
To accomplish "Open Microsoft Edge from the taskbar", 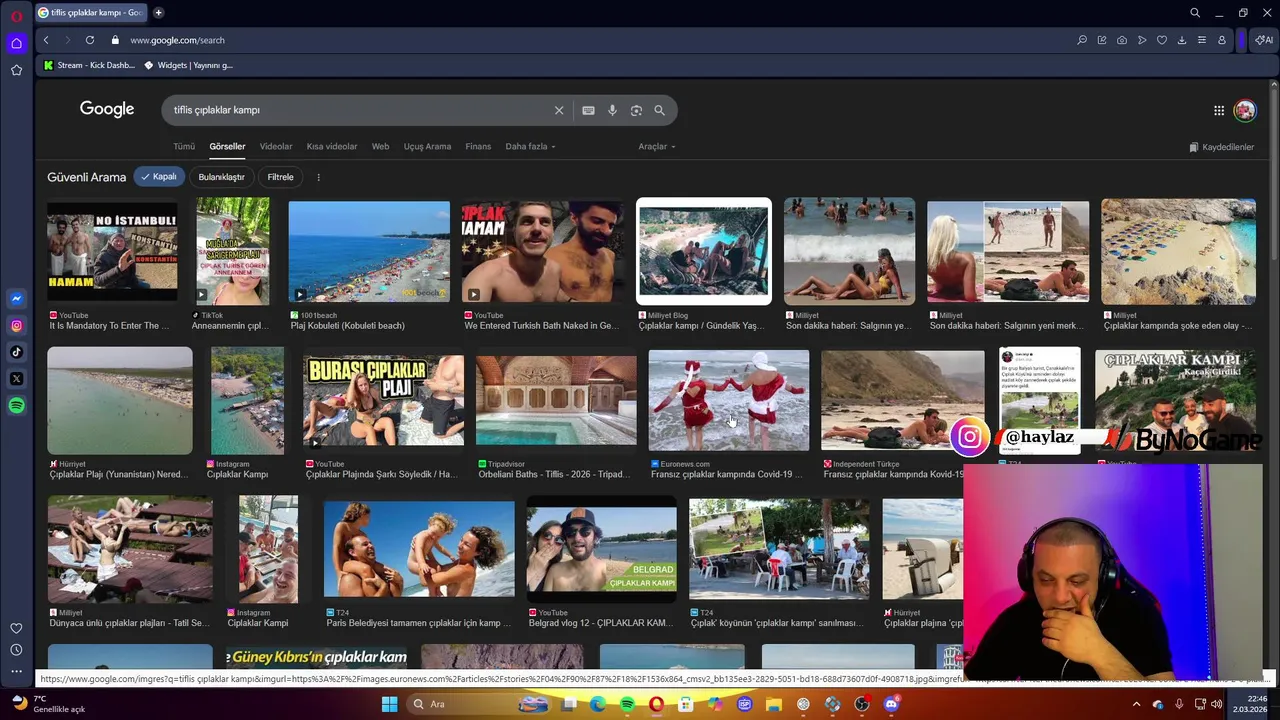I will pyautogui.click(x=598, y=704).
